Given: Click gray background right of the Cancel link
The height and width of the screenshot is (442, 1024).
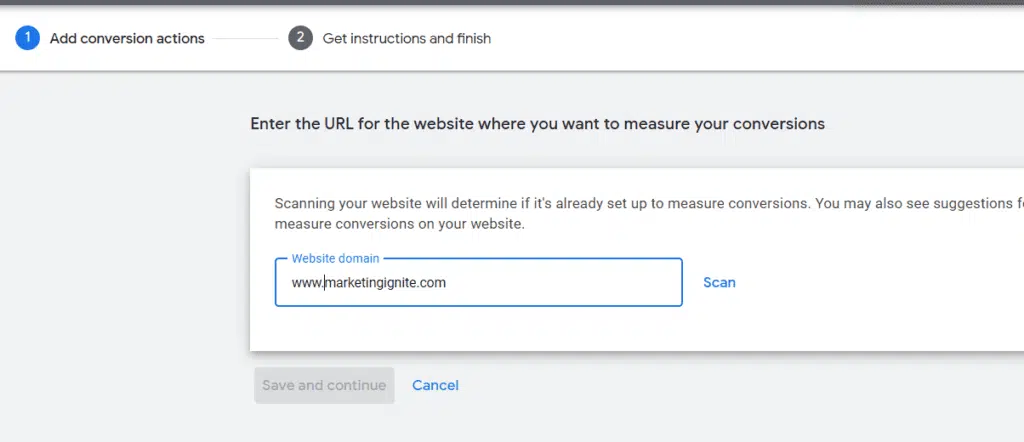Looking at the screenshot, I should click(x=700, y=390).
